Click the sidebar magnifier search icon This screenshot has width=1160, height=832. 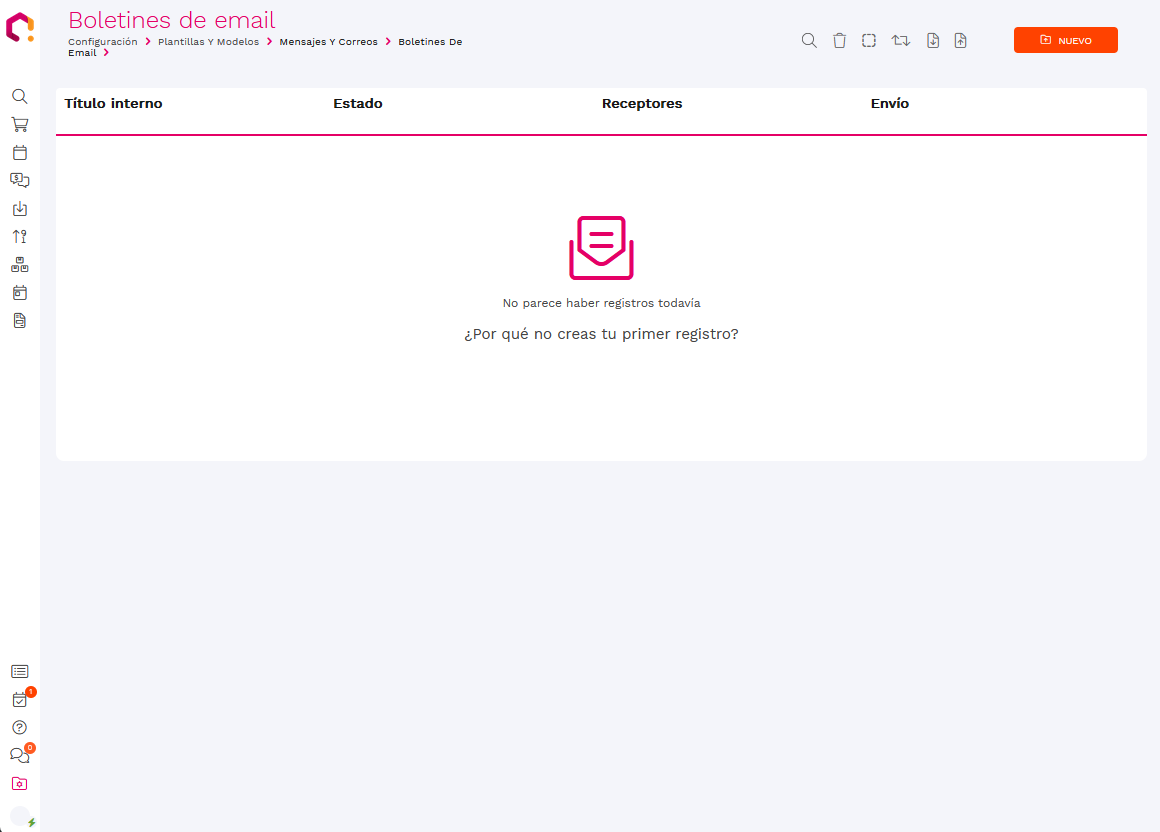[x=19, y=97]
